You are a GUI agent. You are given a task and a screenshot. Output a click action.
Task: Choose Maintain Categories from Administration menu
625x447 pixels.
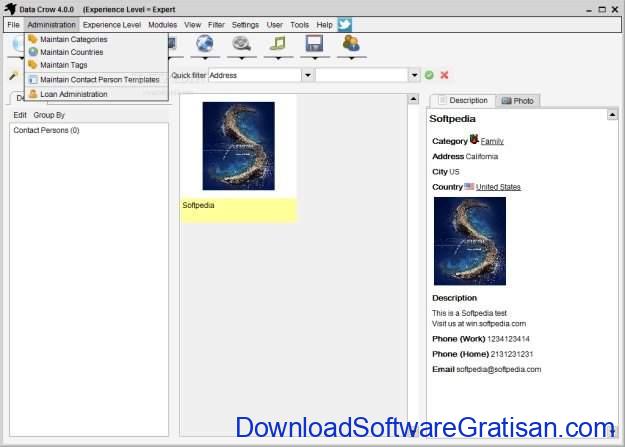(73, 40)
